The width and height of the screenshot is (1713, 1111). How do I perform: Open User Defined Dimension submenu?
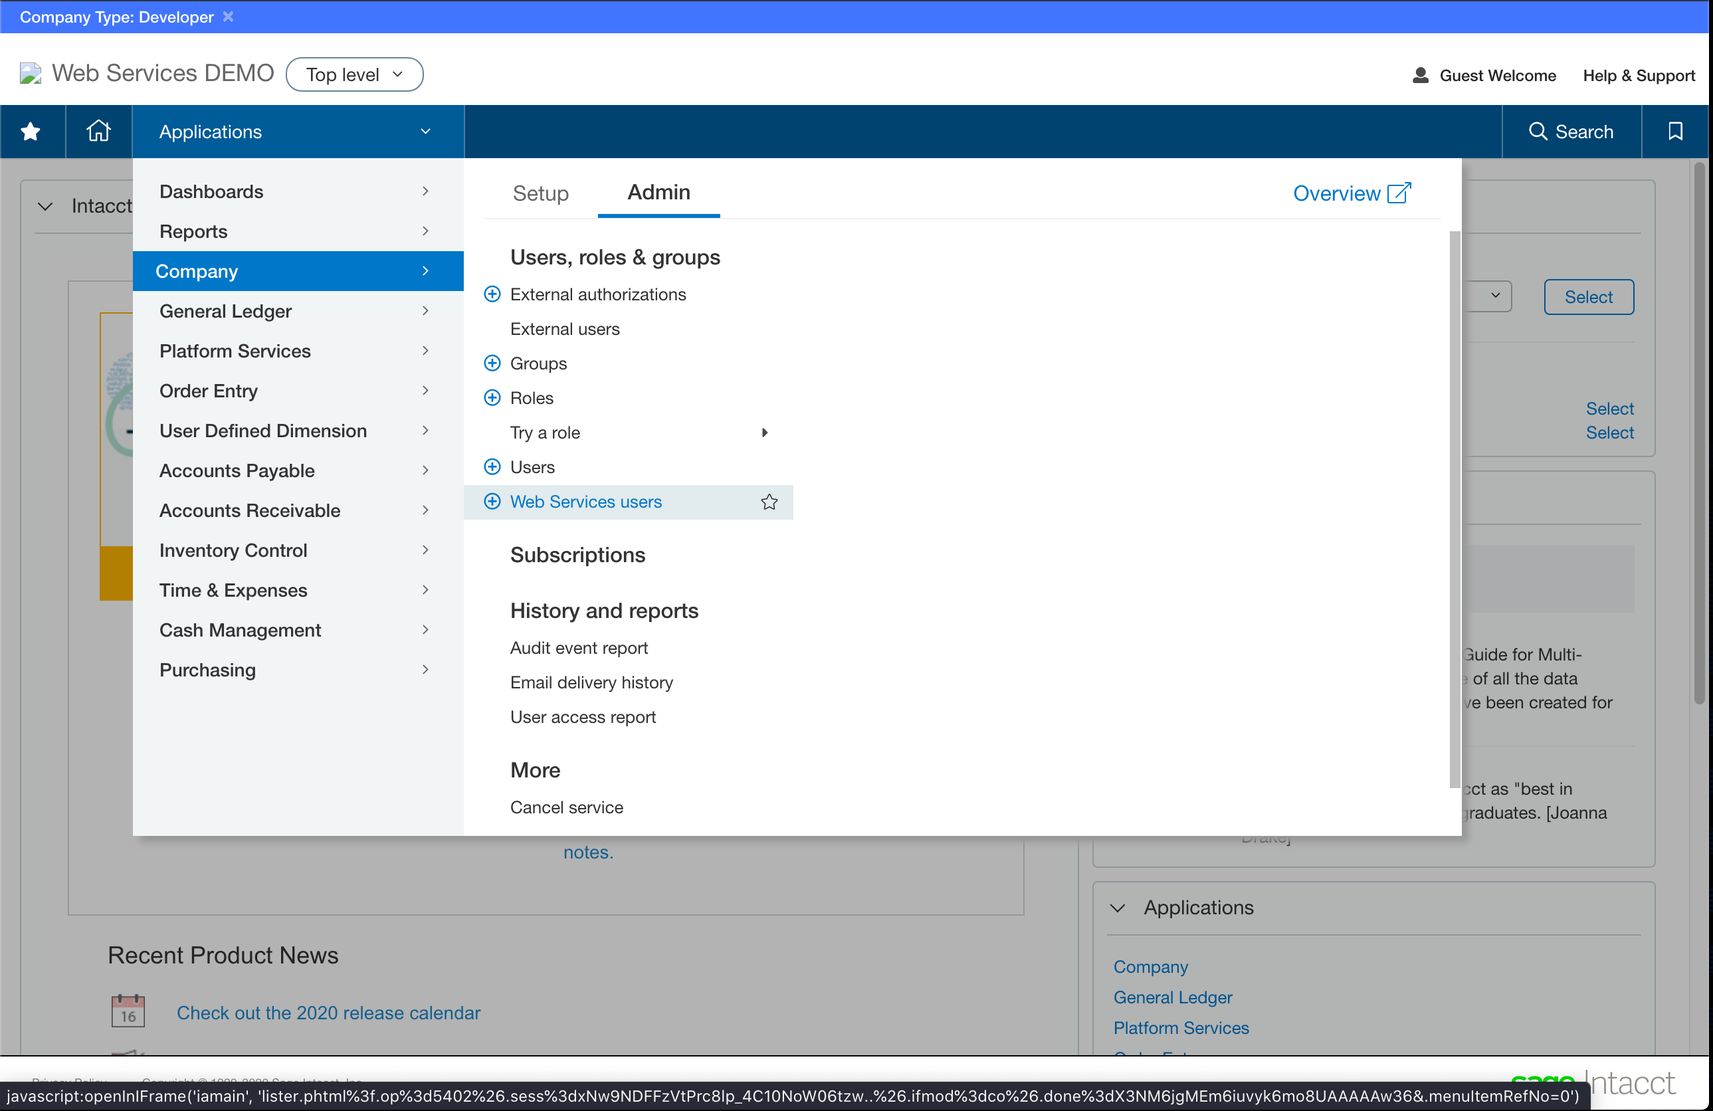click(x=298, y=431)
